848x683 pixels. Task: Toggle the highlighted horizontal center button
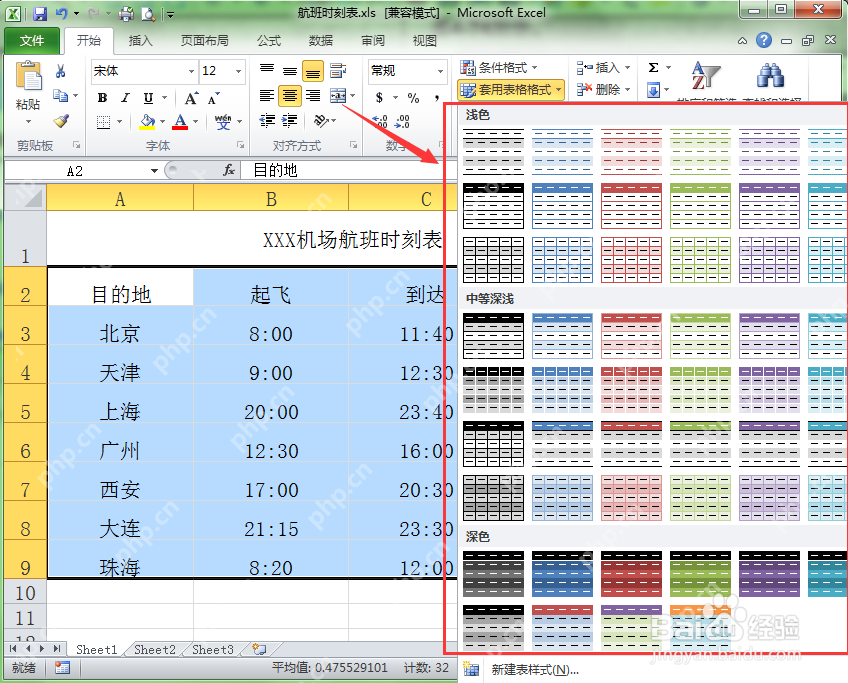pyautogui.click(x=290, y=96)
